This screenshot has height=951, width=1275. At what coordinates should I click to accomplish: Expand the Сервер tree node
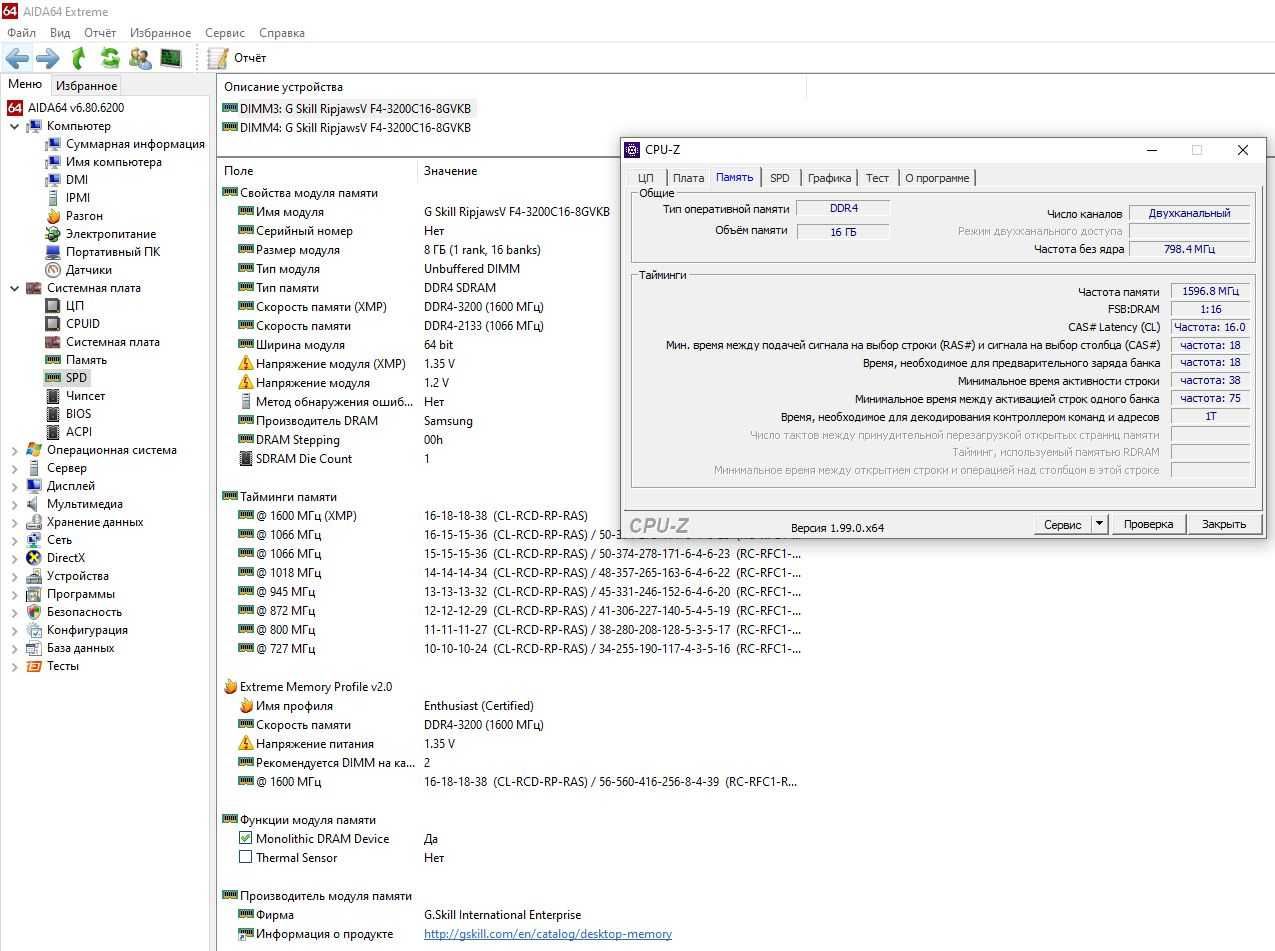coord(14,468)
